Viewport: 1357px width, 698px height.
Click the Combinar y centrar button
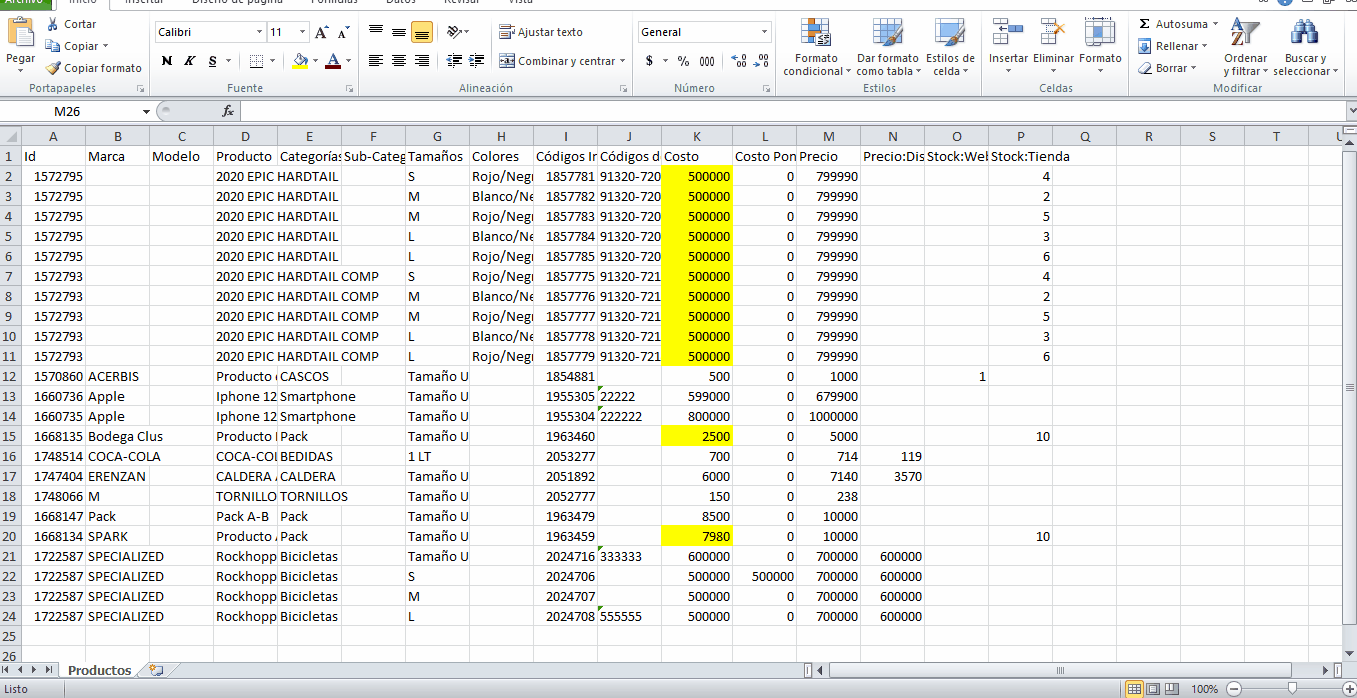tap(558, 61)
